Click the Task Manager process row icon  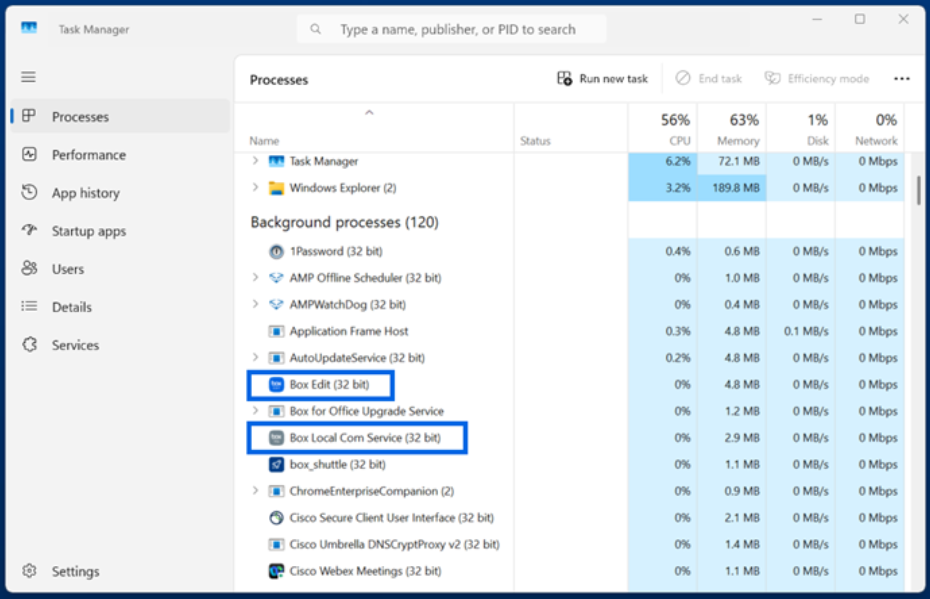[x=276, y=161]
